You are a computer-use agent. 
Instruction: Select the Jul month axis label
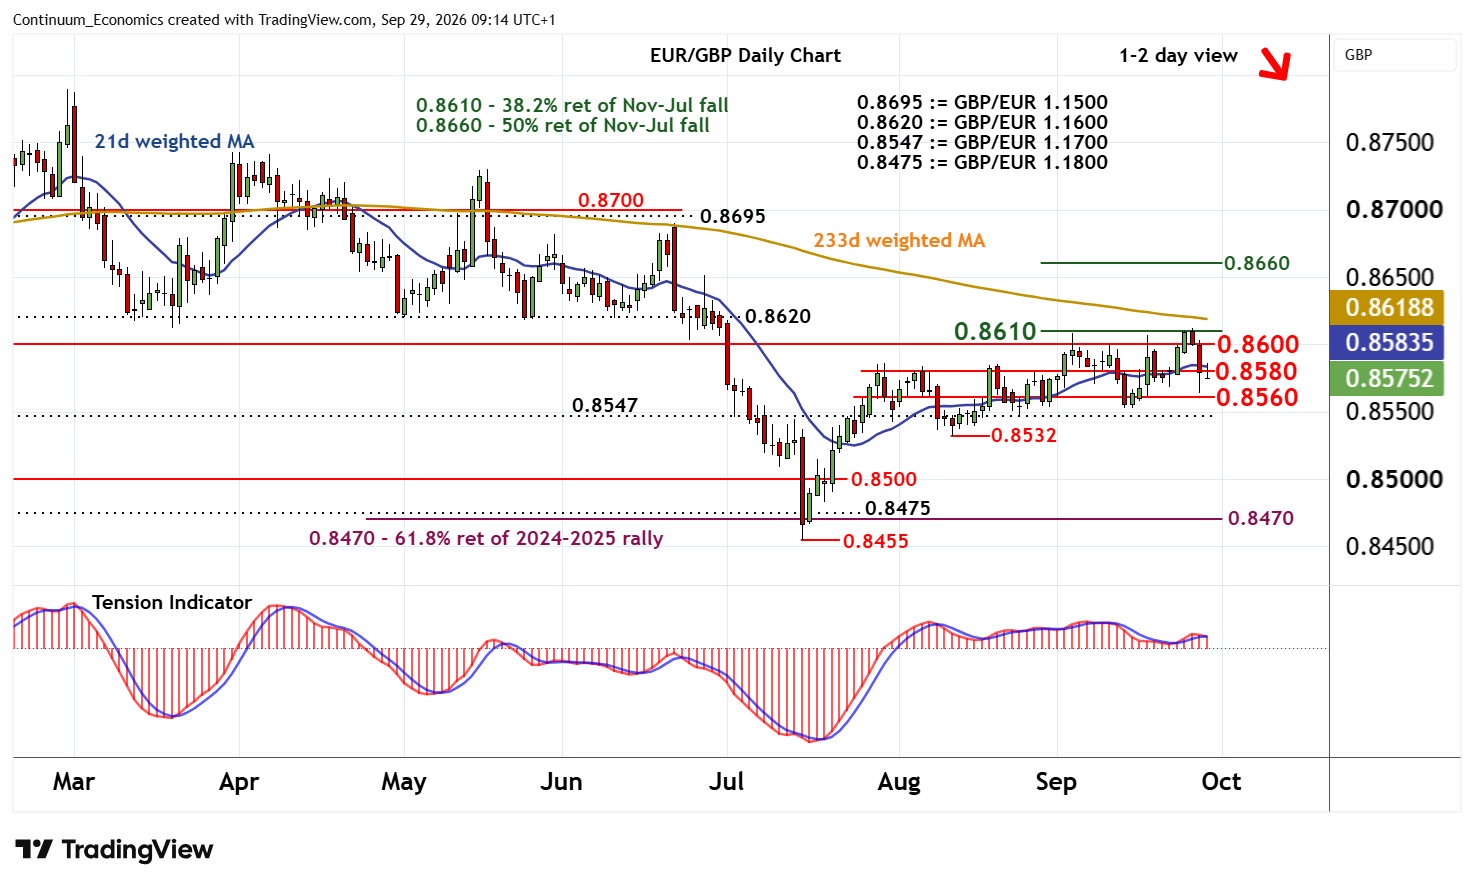(x=726, y=781)
